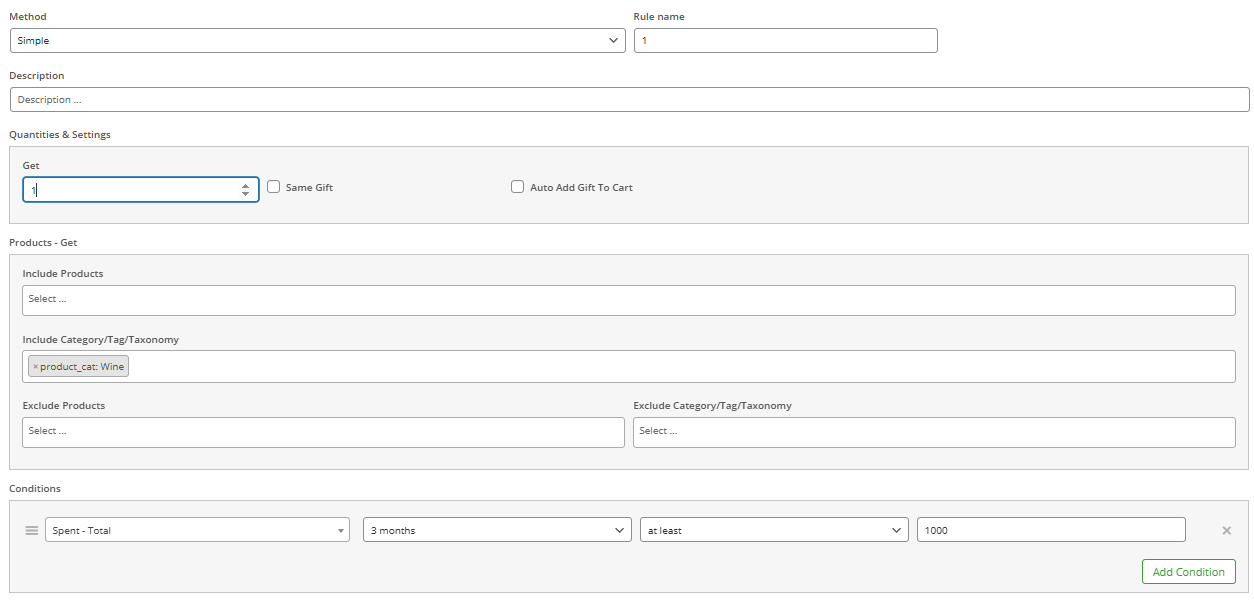The height and width of the screenshot is (604, 1254).
Task: Change the 'at least' comparison dropdown
Action: click(774, 530)
